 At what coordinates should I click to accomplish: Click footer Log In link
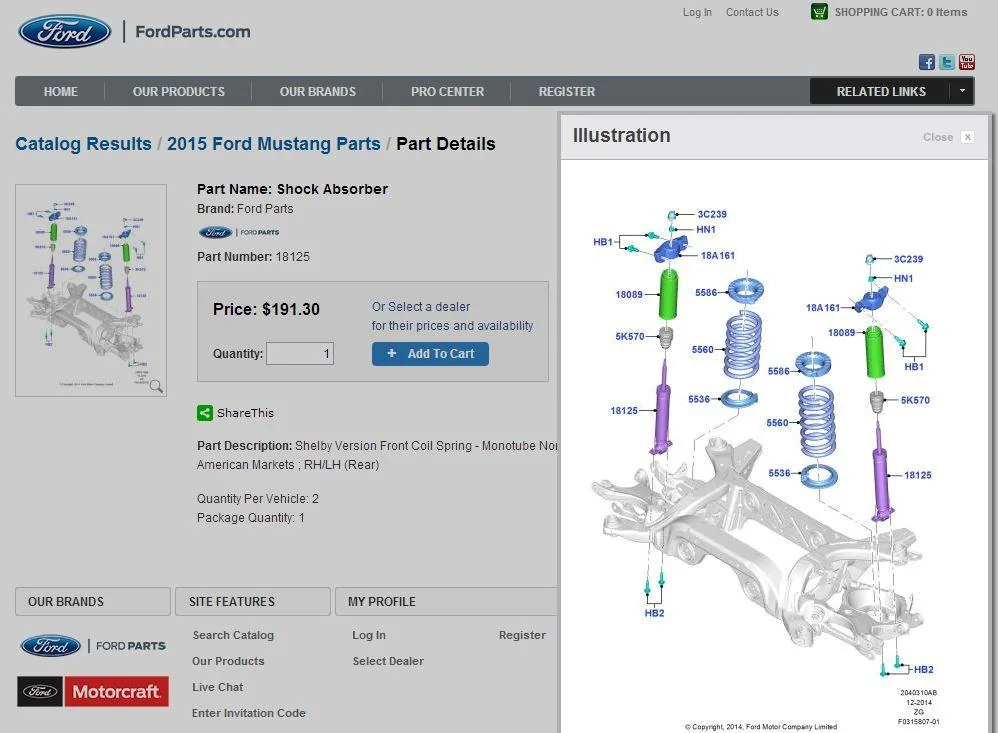(369, 635)
